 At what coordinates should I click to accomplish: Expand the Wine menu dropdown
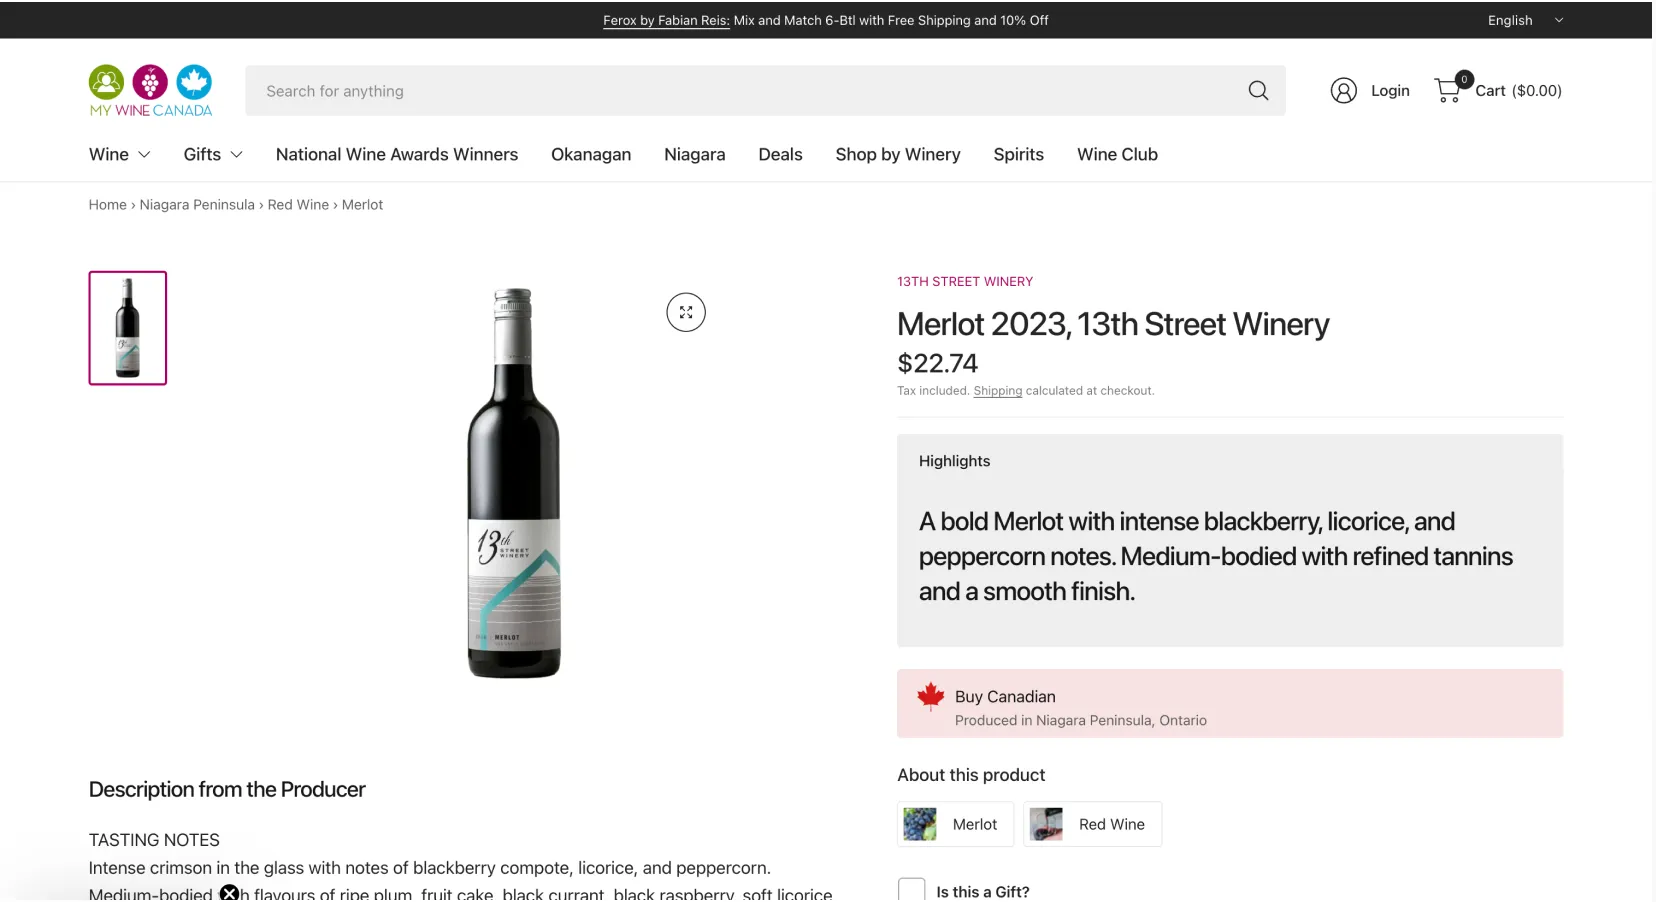[x=119, y=155]
